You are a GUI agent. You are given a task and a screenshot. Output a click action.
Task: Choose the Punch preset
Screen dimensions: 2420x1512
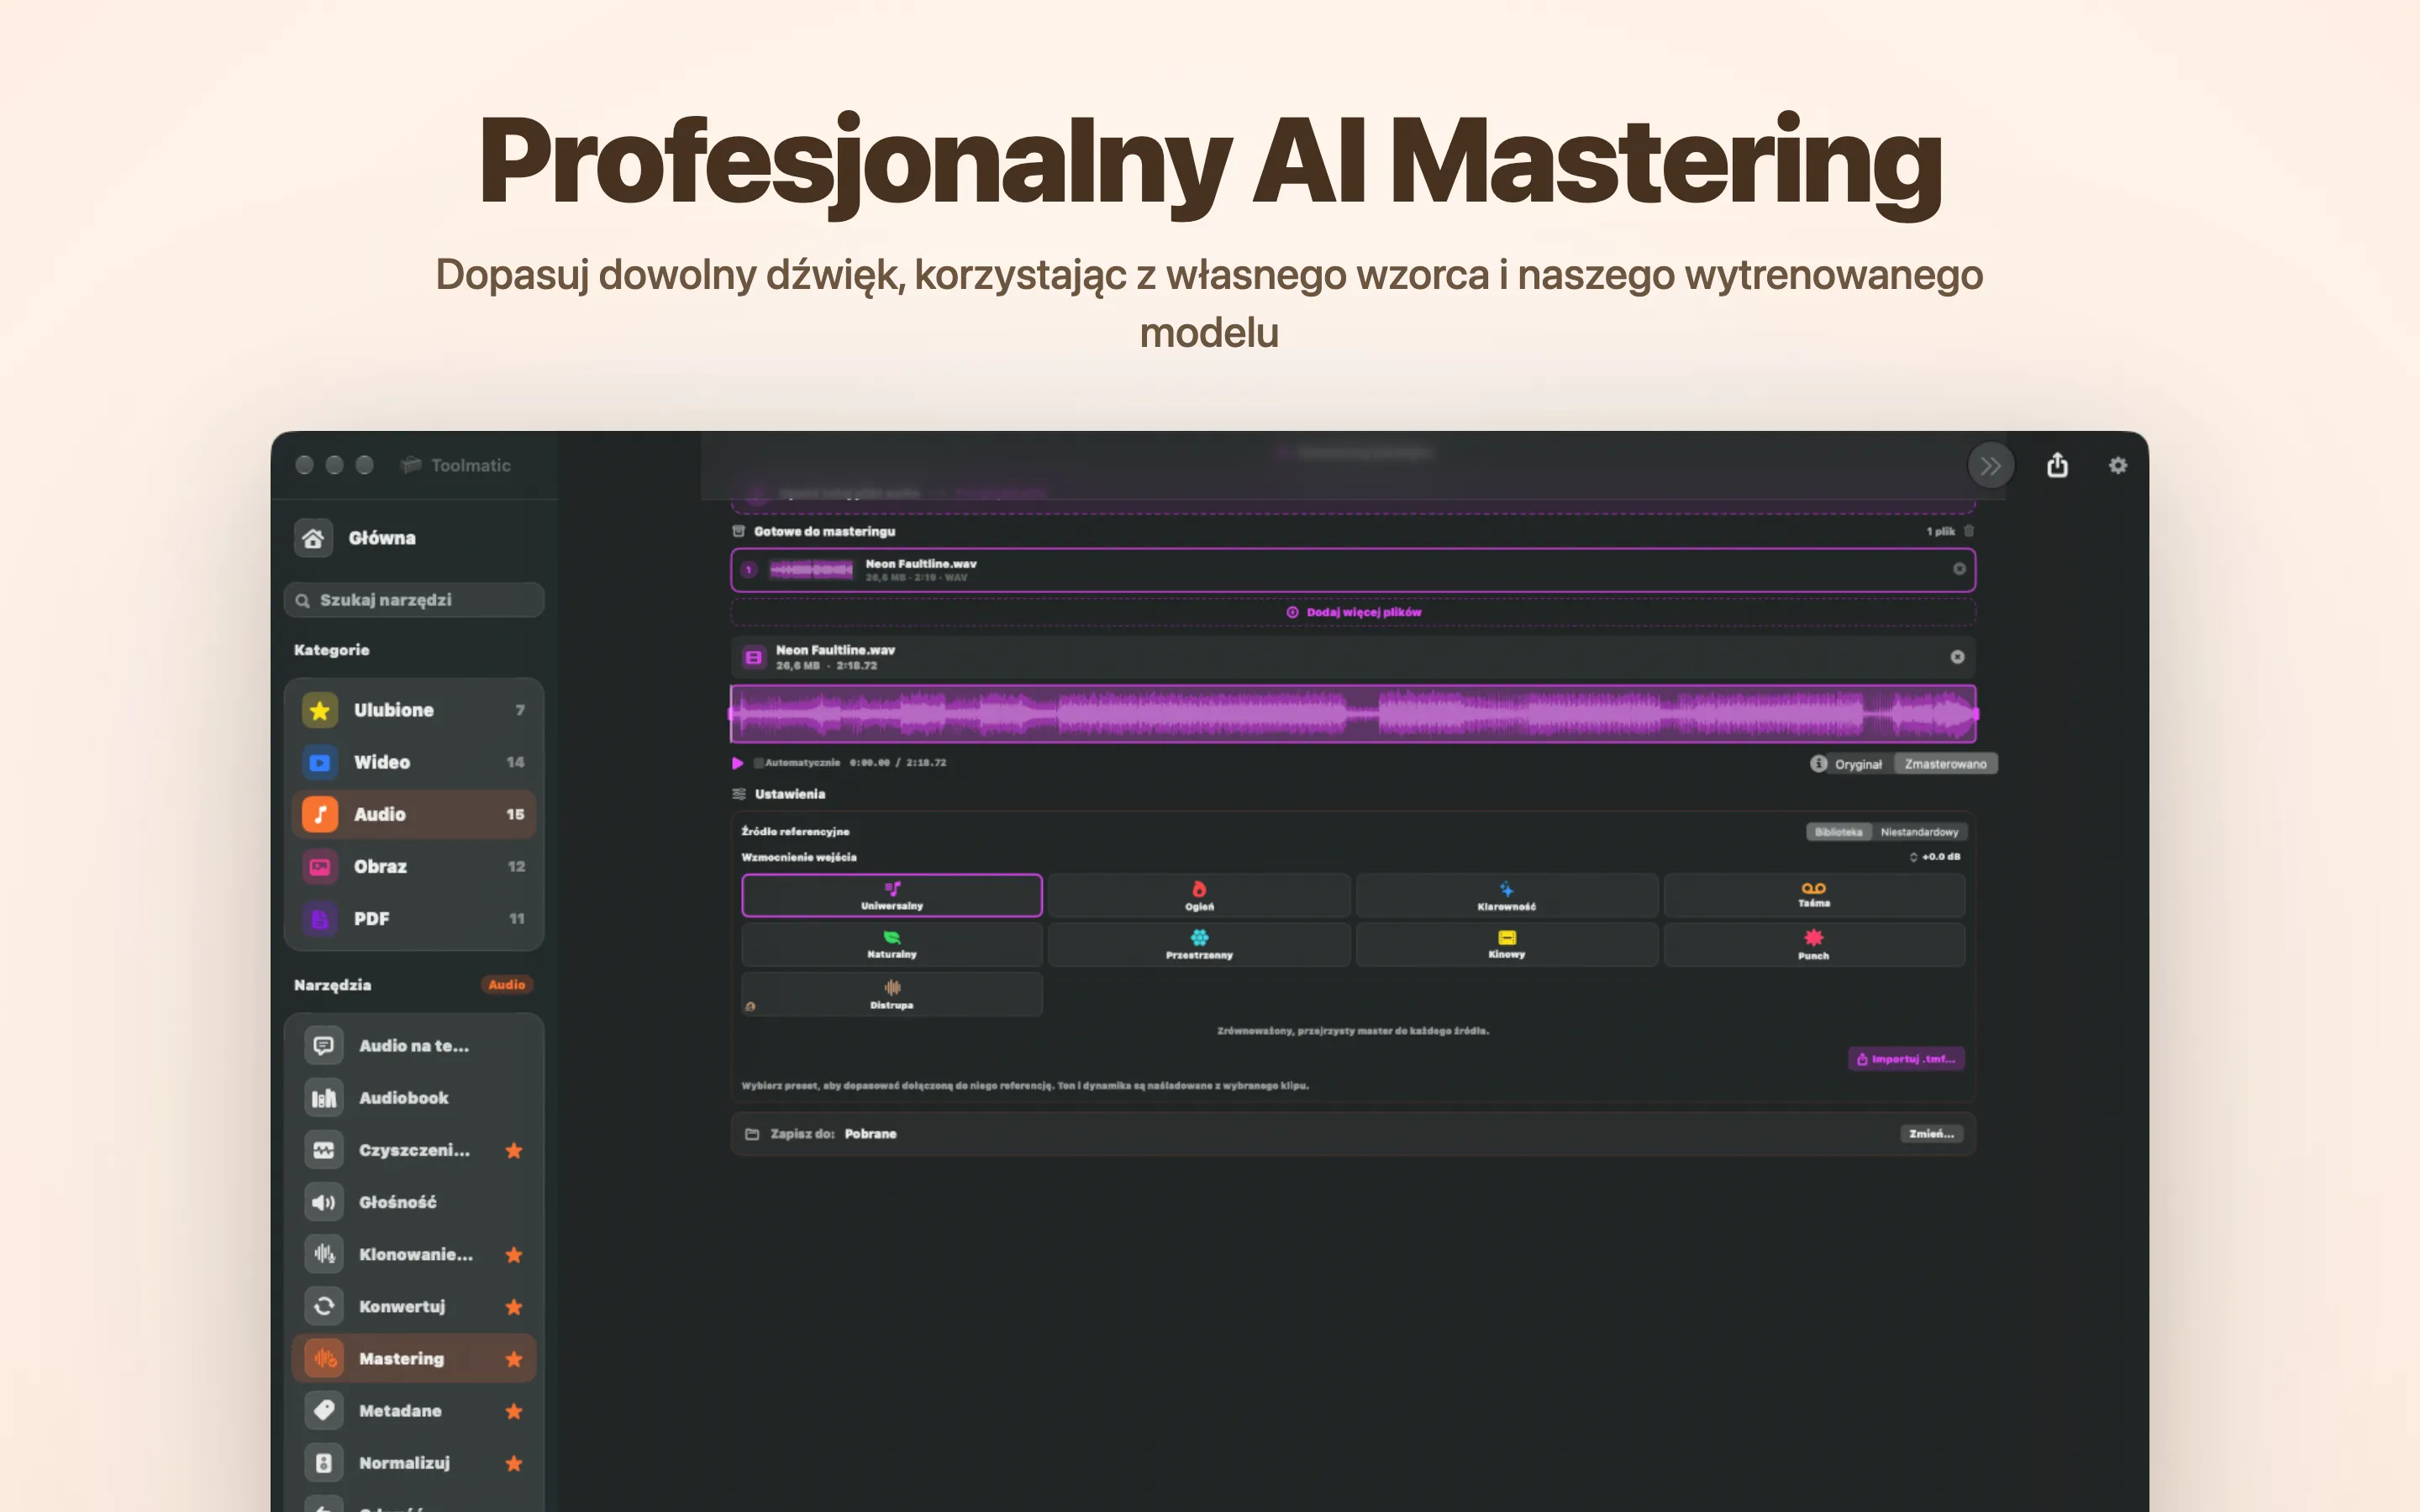click(x=1814, y=944)
